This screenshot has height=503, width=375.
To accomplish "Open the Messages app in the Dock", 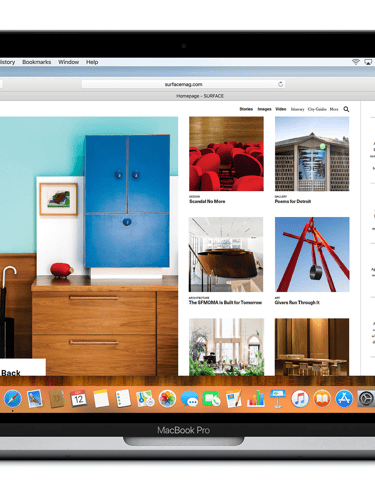I will pos(189,399).
